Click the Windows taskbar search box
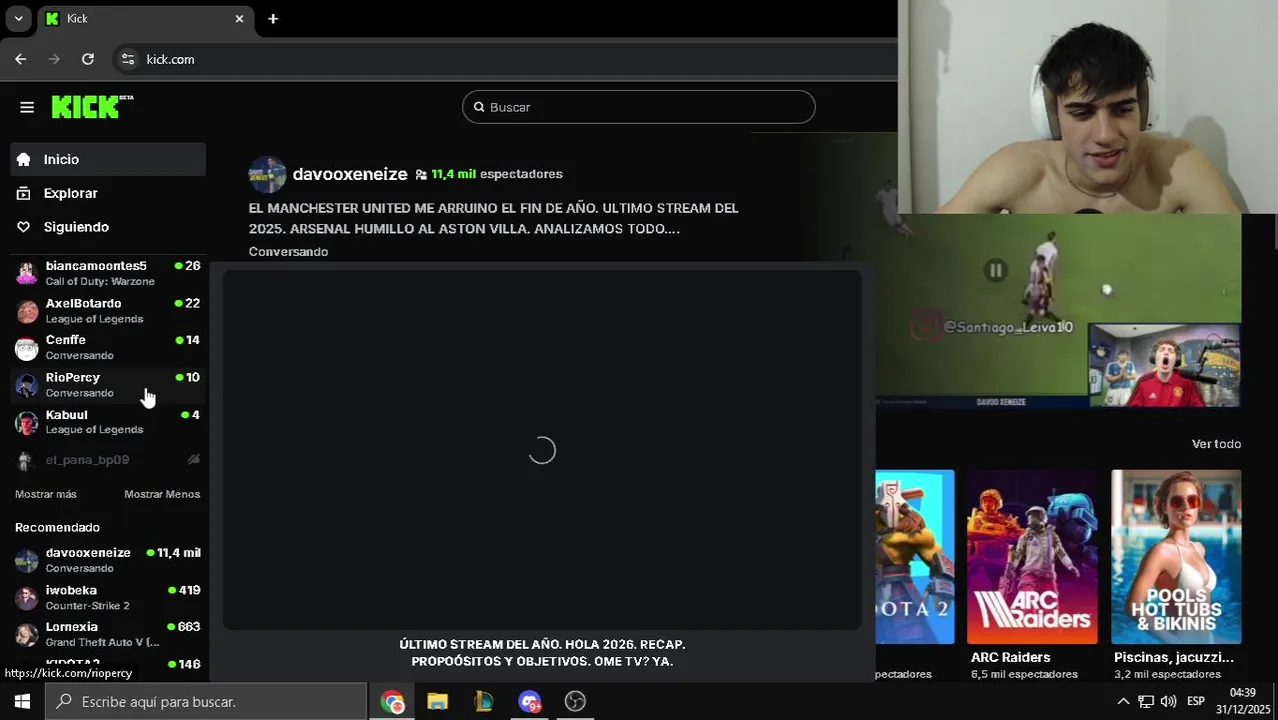Image resolution: width=1278 pixels, height=720 pixels. [x=206, y=701]
